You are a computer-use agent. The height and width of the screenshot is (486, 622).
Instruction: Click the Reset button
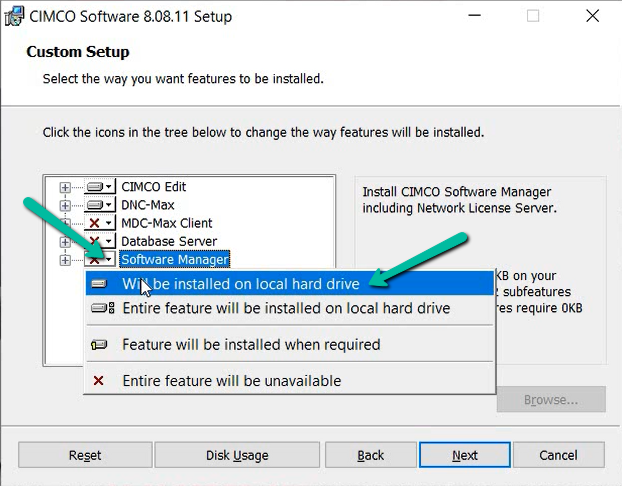(85, 455)
